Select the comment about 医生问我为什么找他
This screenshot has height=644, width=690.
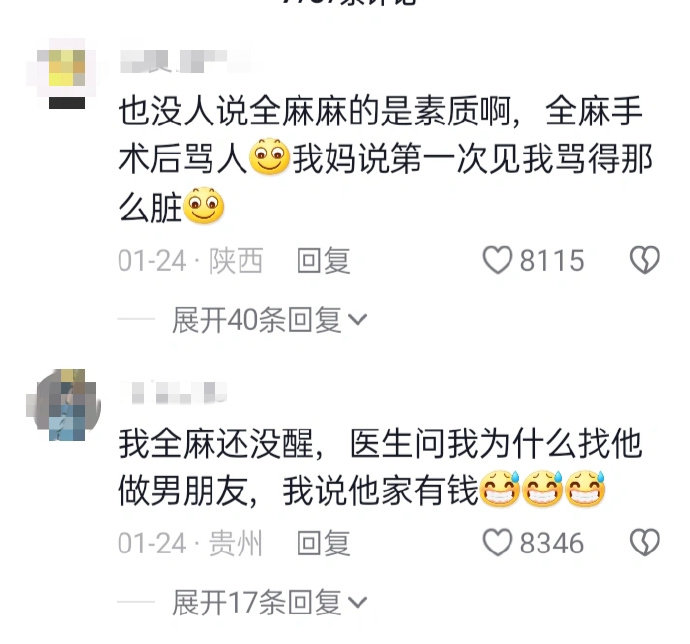[x=381, y=467]
